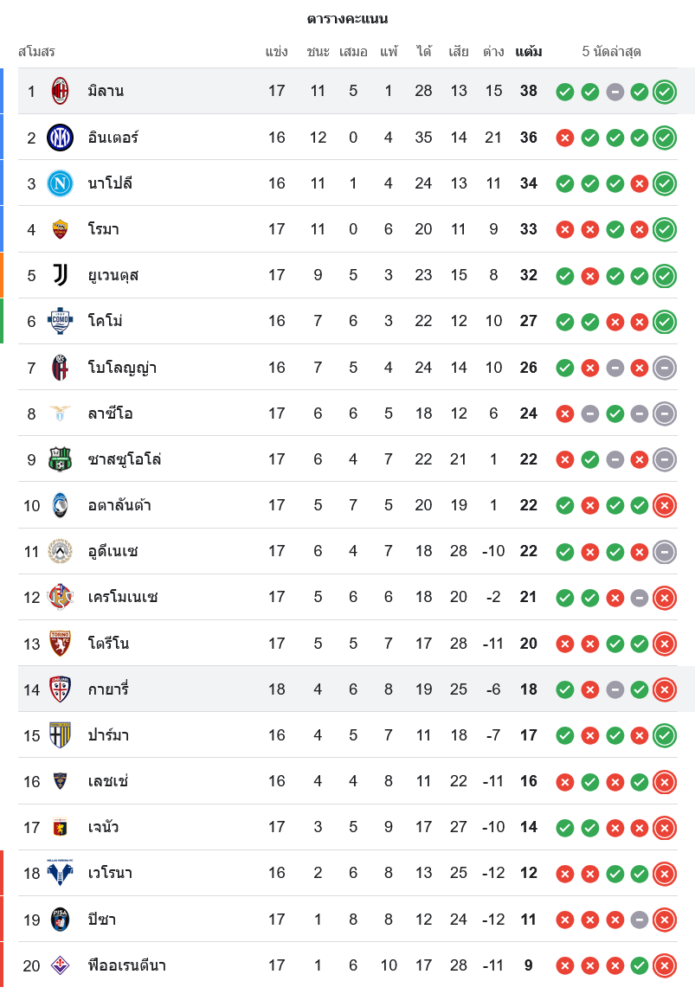Click มิลาน's latest circled win indicator
This screenshot has width=695, height=1000.
pyautogui.click(x=664, y=92)
